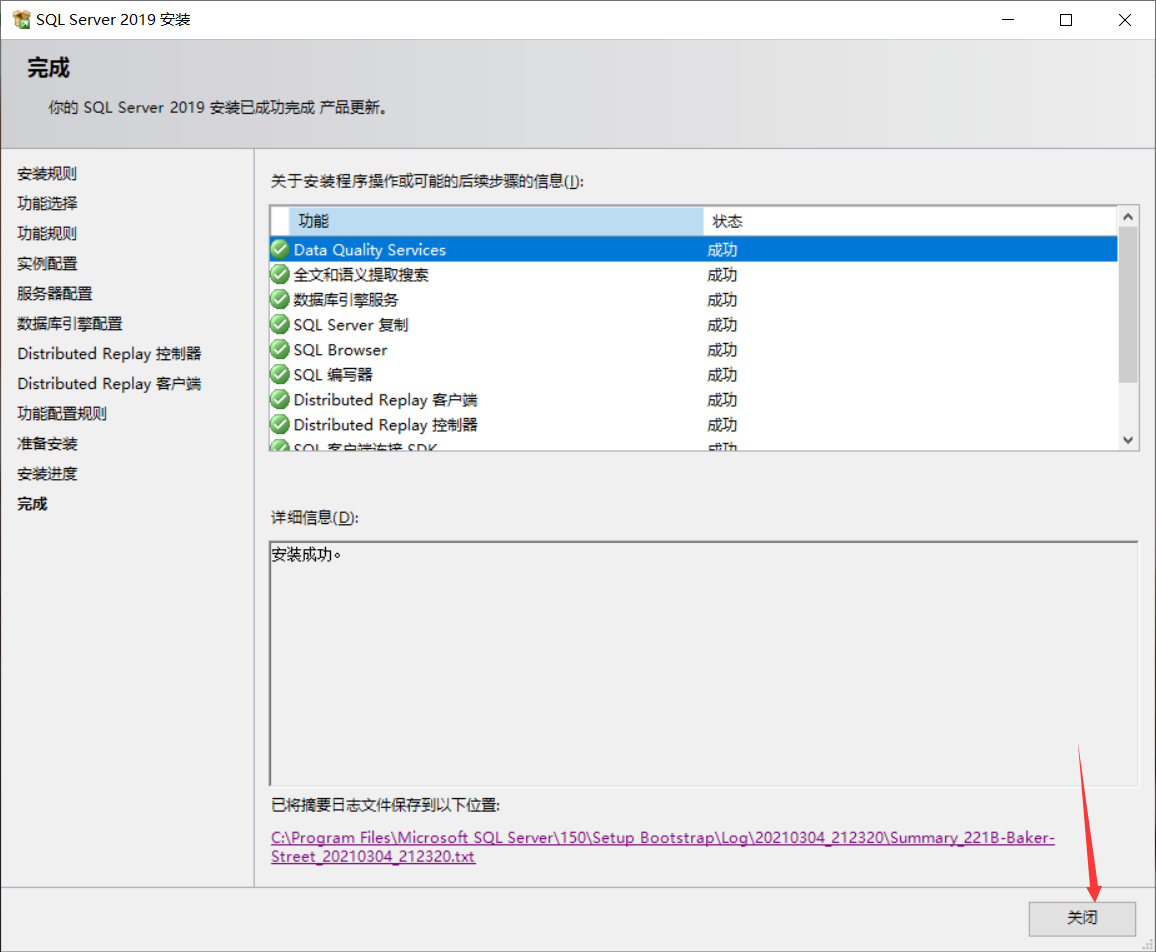Click Distributed Replay 控制器 step in sidebar
The height and width of the screenshot is (952, 1156).
click(109, 353)
